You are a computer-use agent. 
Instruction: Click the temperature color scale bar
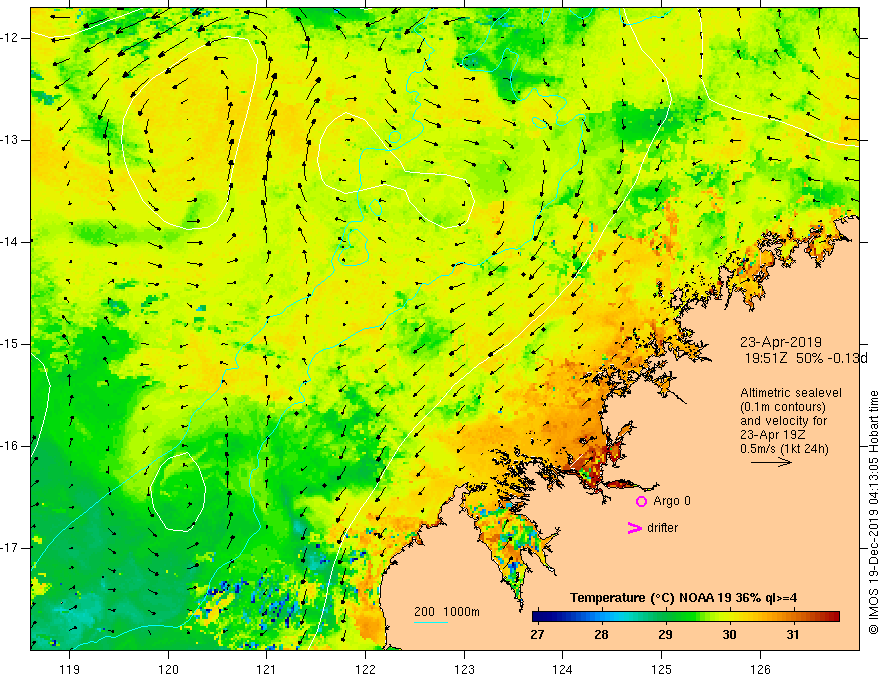686,617
